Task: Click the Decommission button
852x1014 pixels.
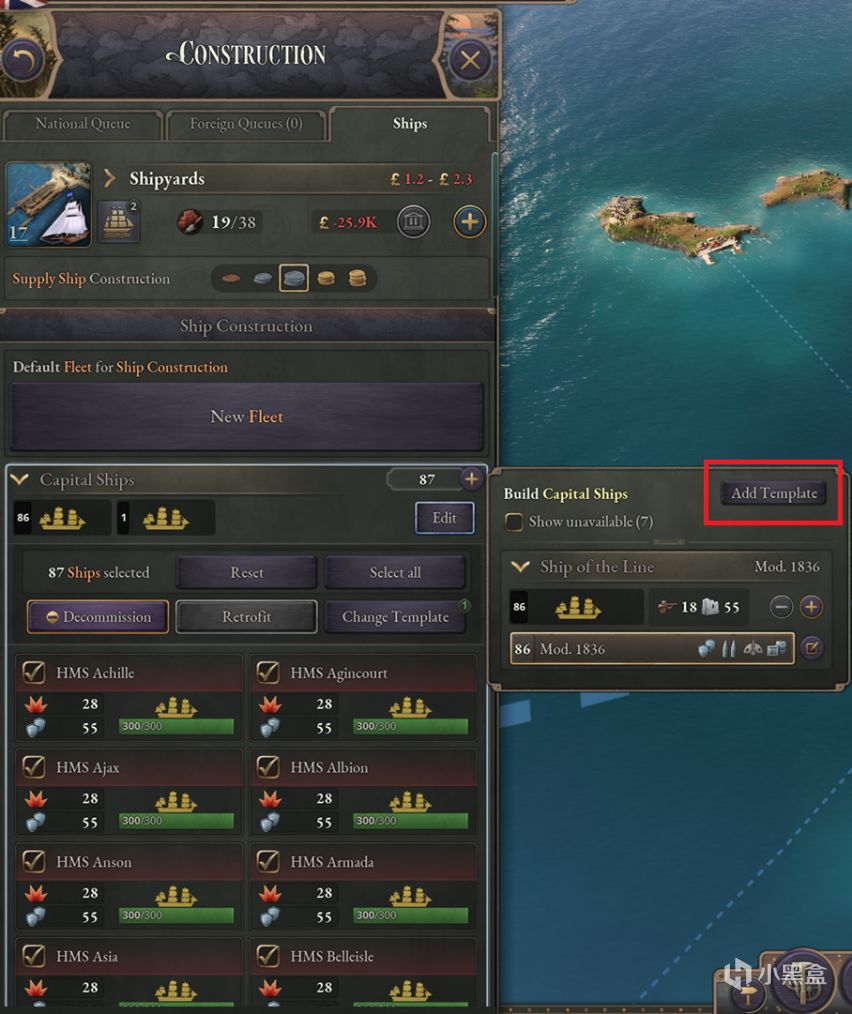Action: point(98,617)
